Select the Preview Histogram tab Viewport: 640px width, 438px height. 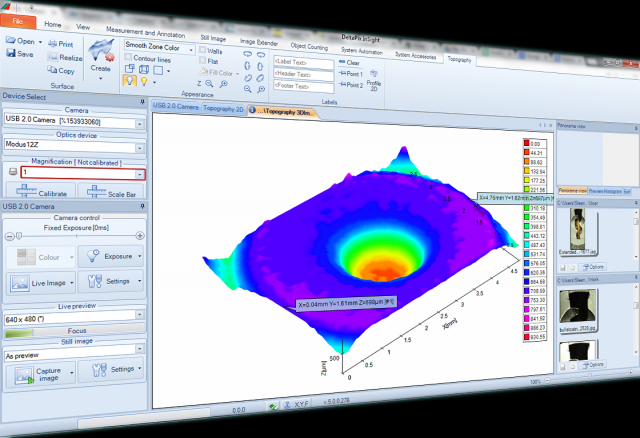pos(605,191)
